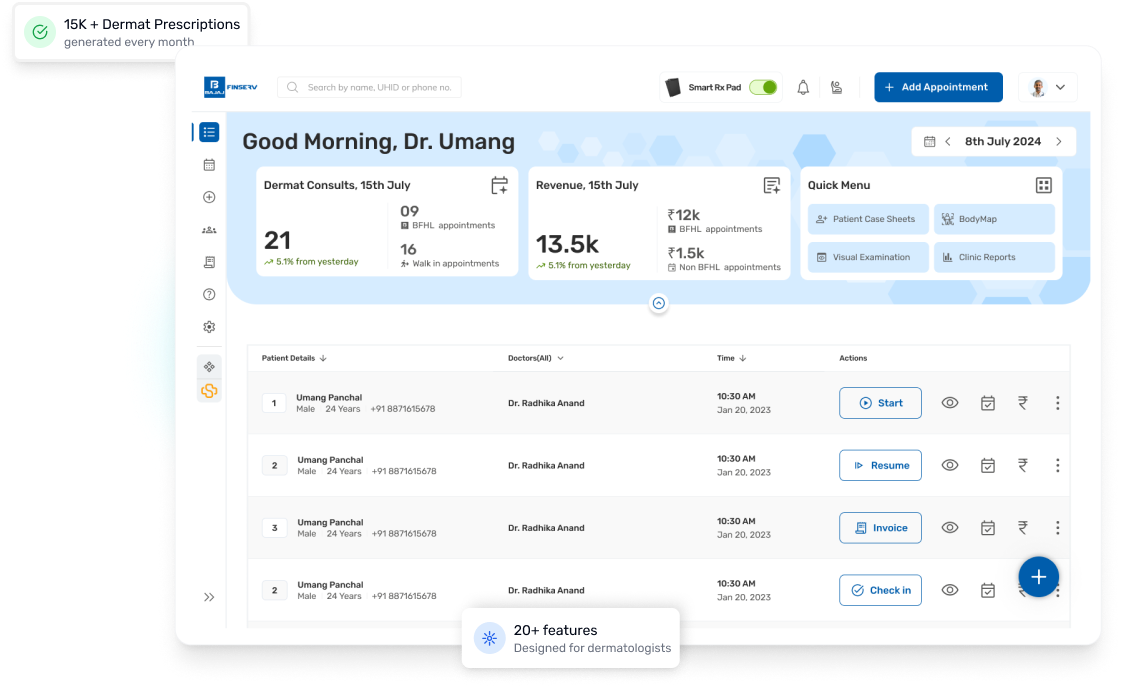The image size is (1122, 686).
Task: Open the Doctors(All) filter dropdown
Action: point(536,358)
